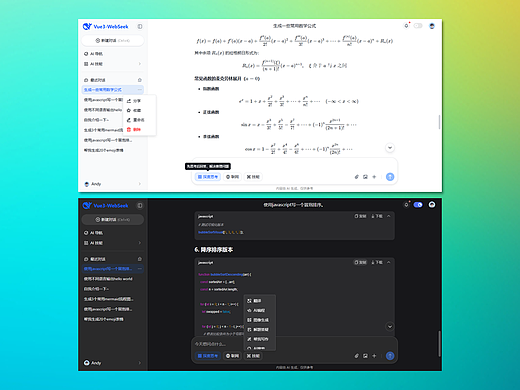This screenshot has height=390, width=520.
Task: Open the emoji chat in light sidebar
Action: (113, 150)
